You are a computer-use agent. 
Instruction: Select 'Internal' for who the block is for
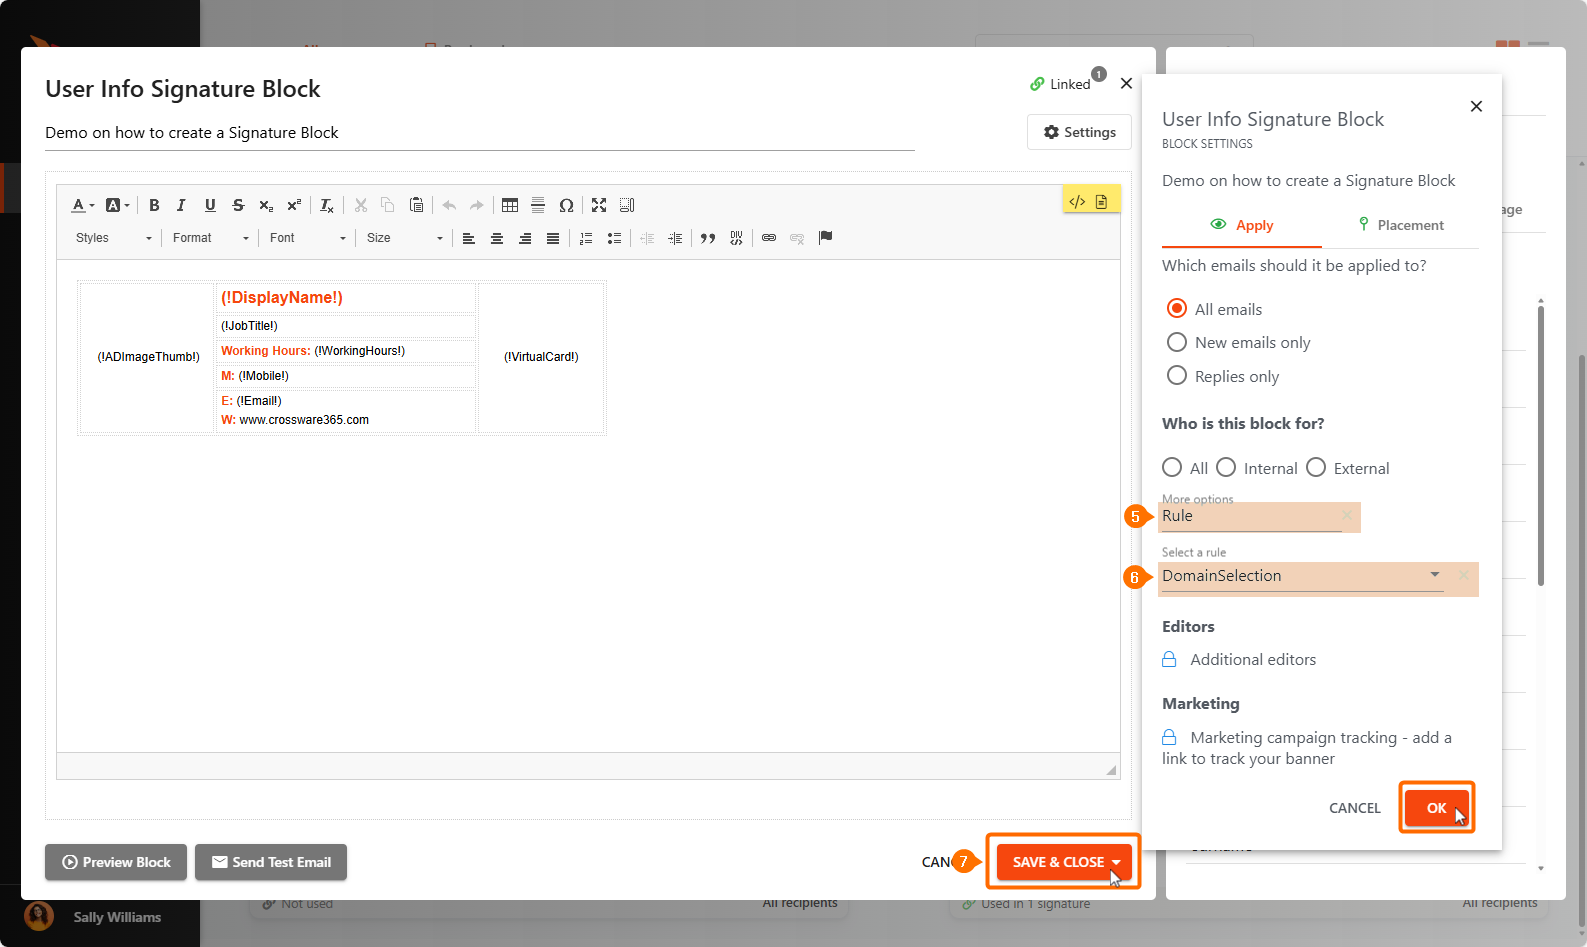click(x=1226, y=468)
